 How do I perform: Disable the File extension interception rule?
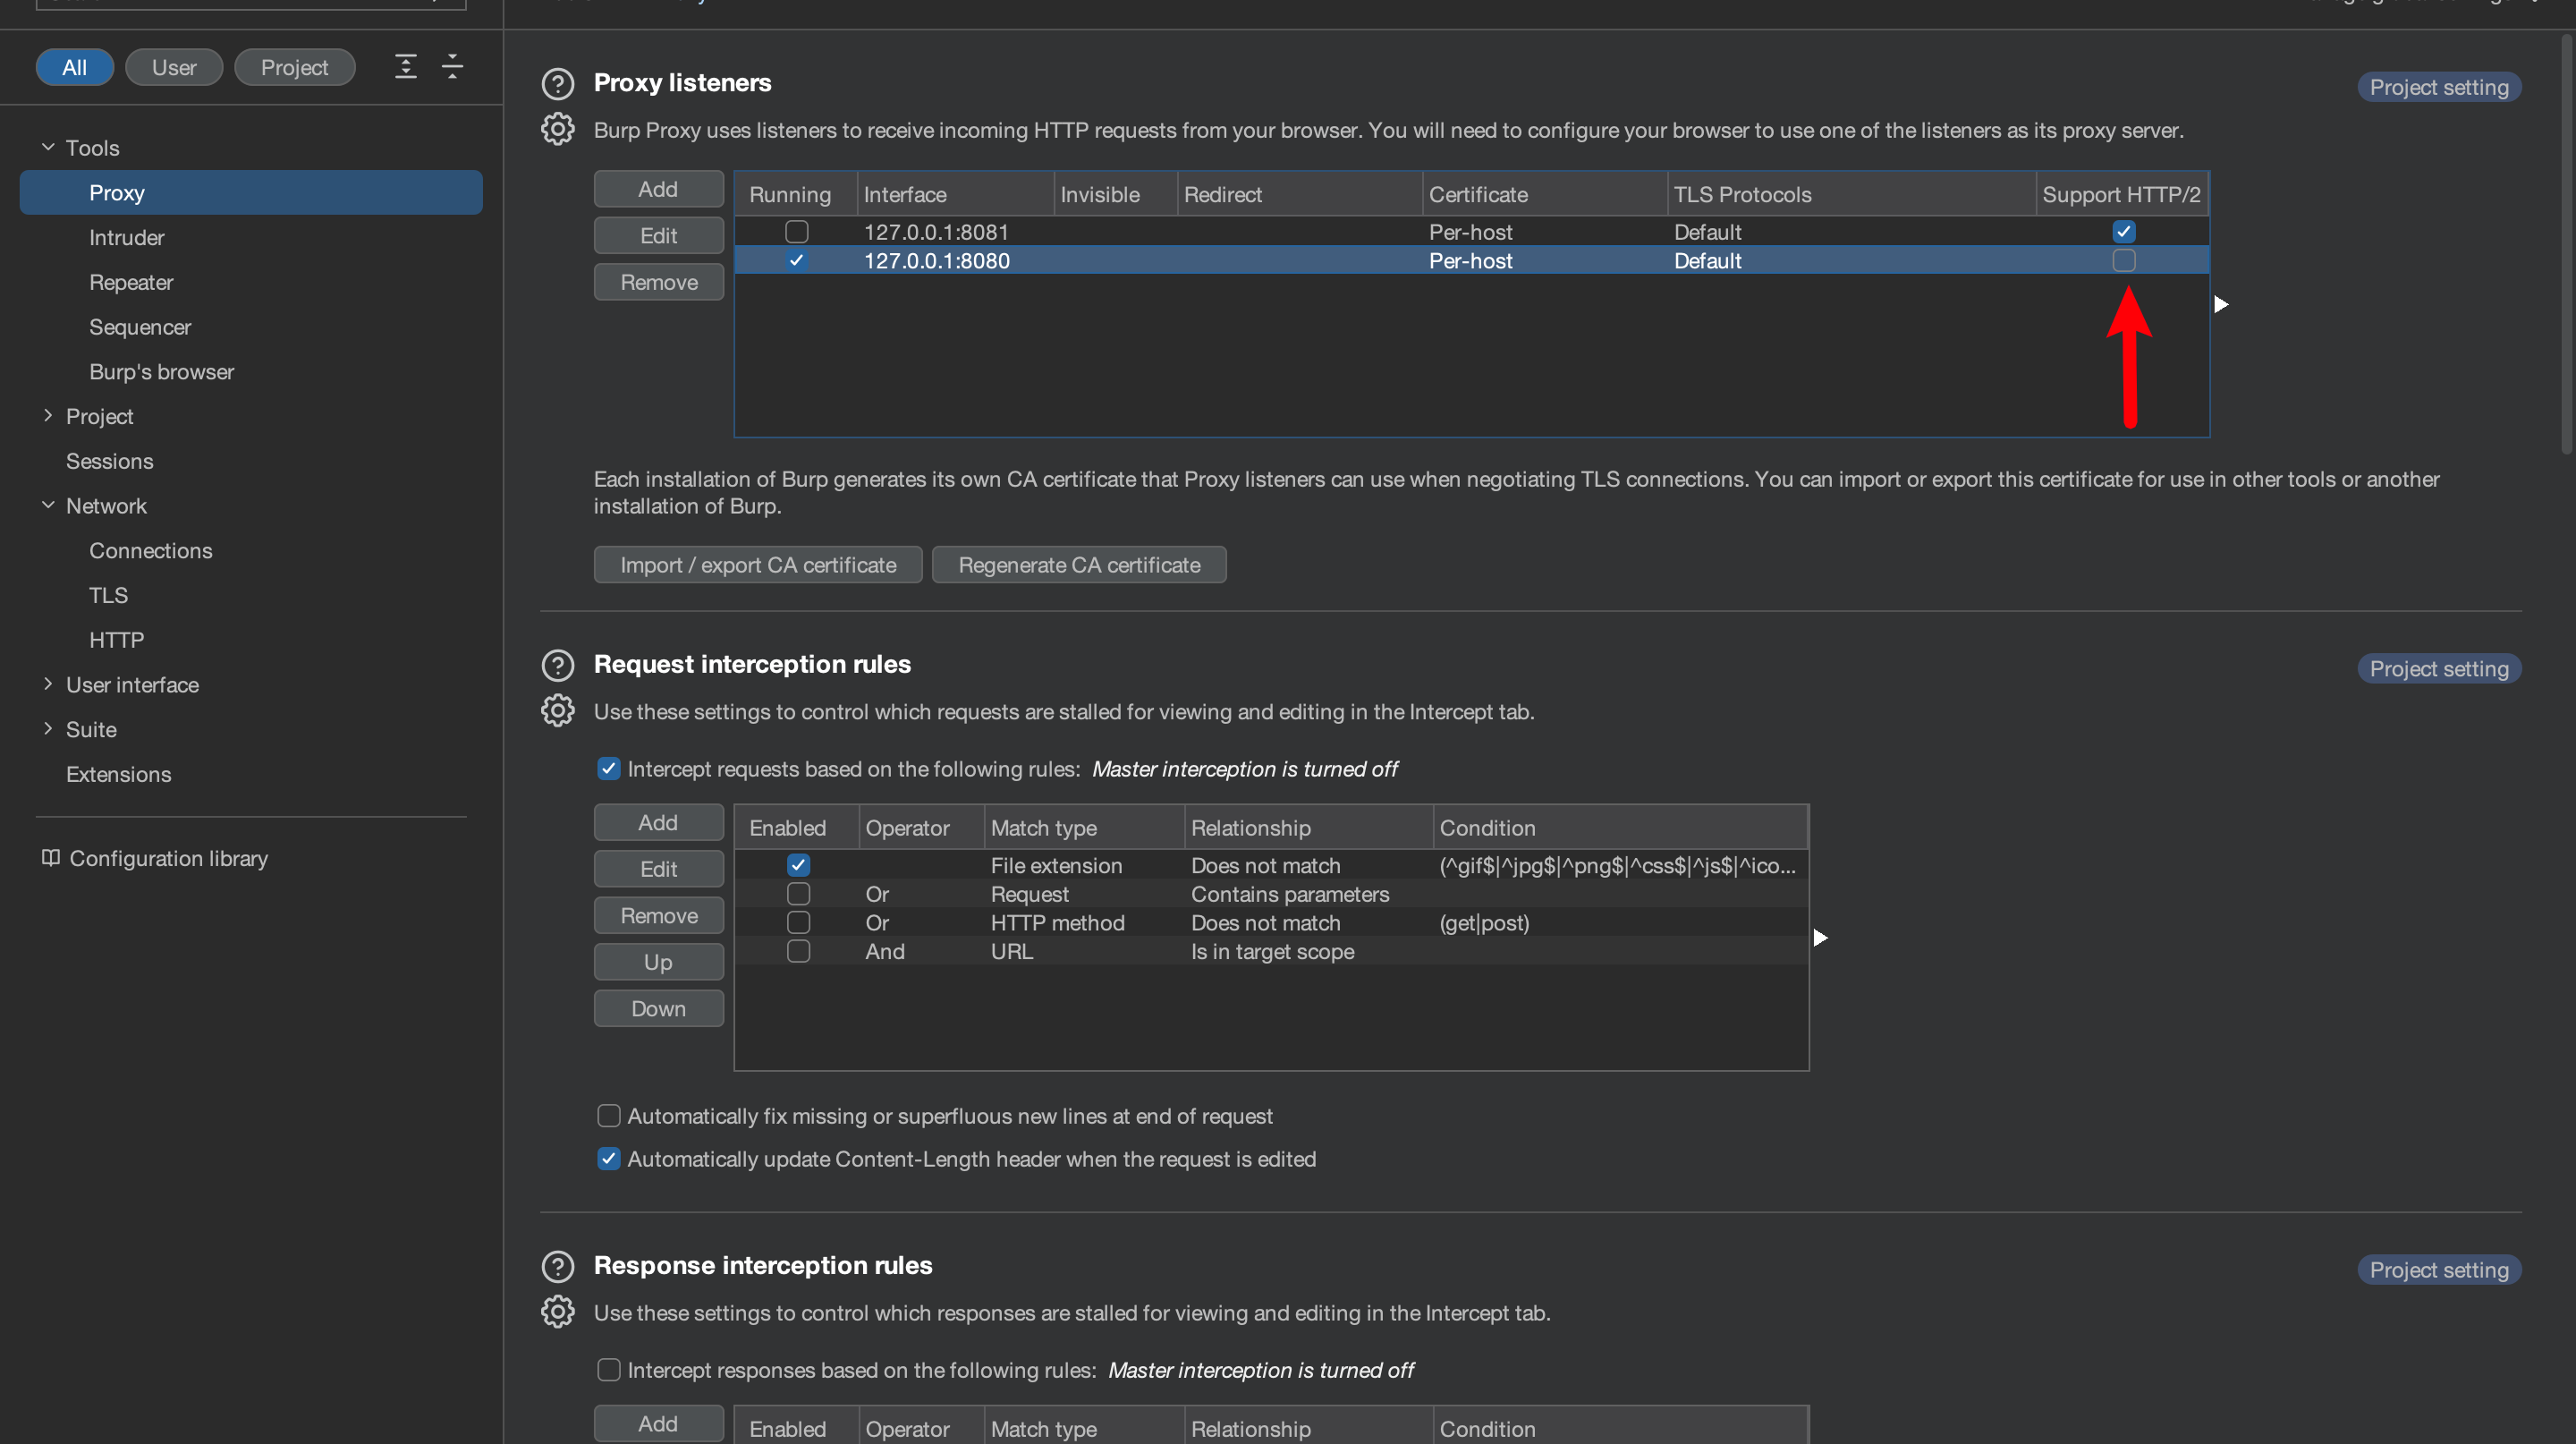[x=798, y=866]
